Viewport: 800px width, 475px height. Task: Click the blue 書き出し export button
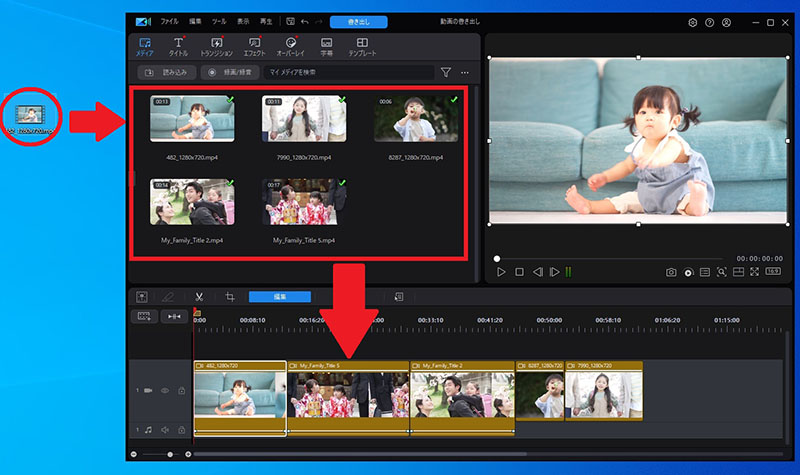(359, 22)
